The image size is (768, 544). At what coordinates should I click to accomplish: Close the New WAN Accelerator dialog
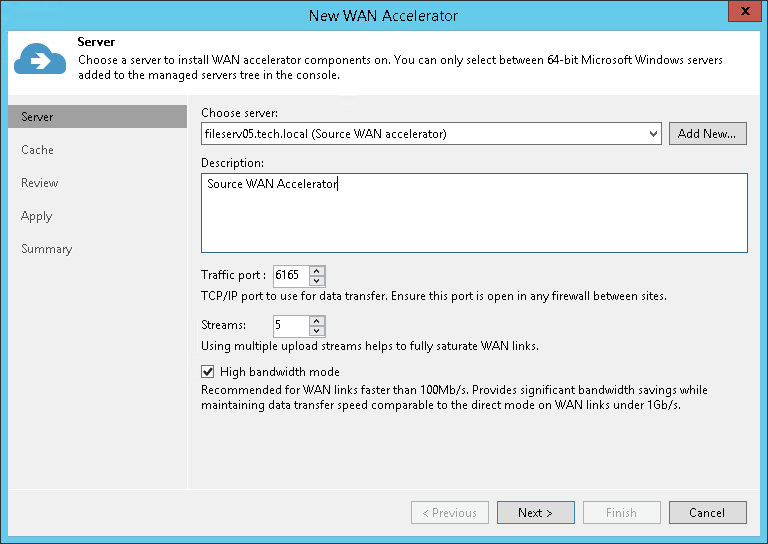point(741,14)
